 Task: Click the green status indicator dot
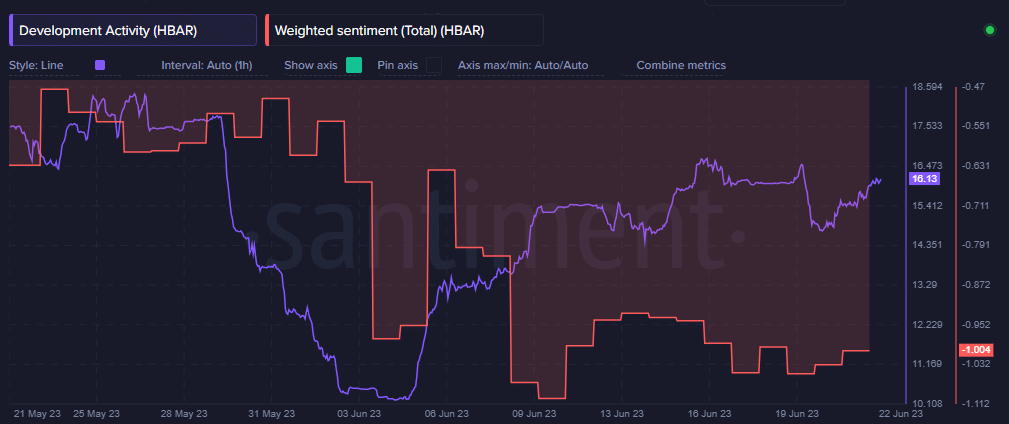click(x=990, y=30)
